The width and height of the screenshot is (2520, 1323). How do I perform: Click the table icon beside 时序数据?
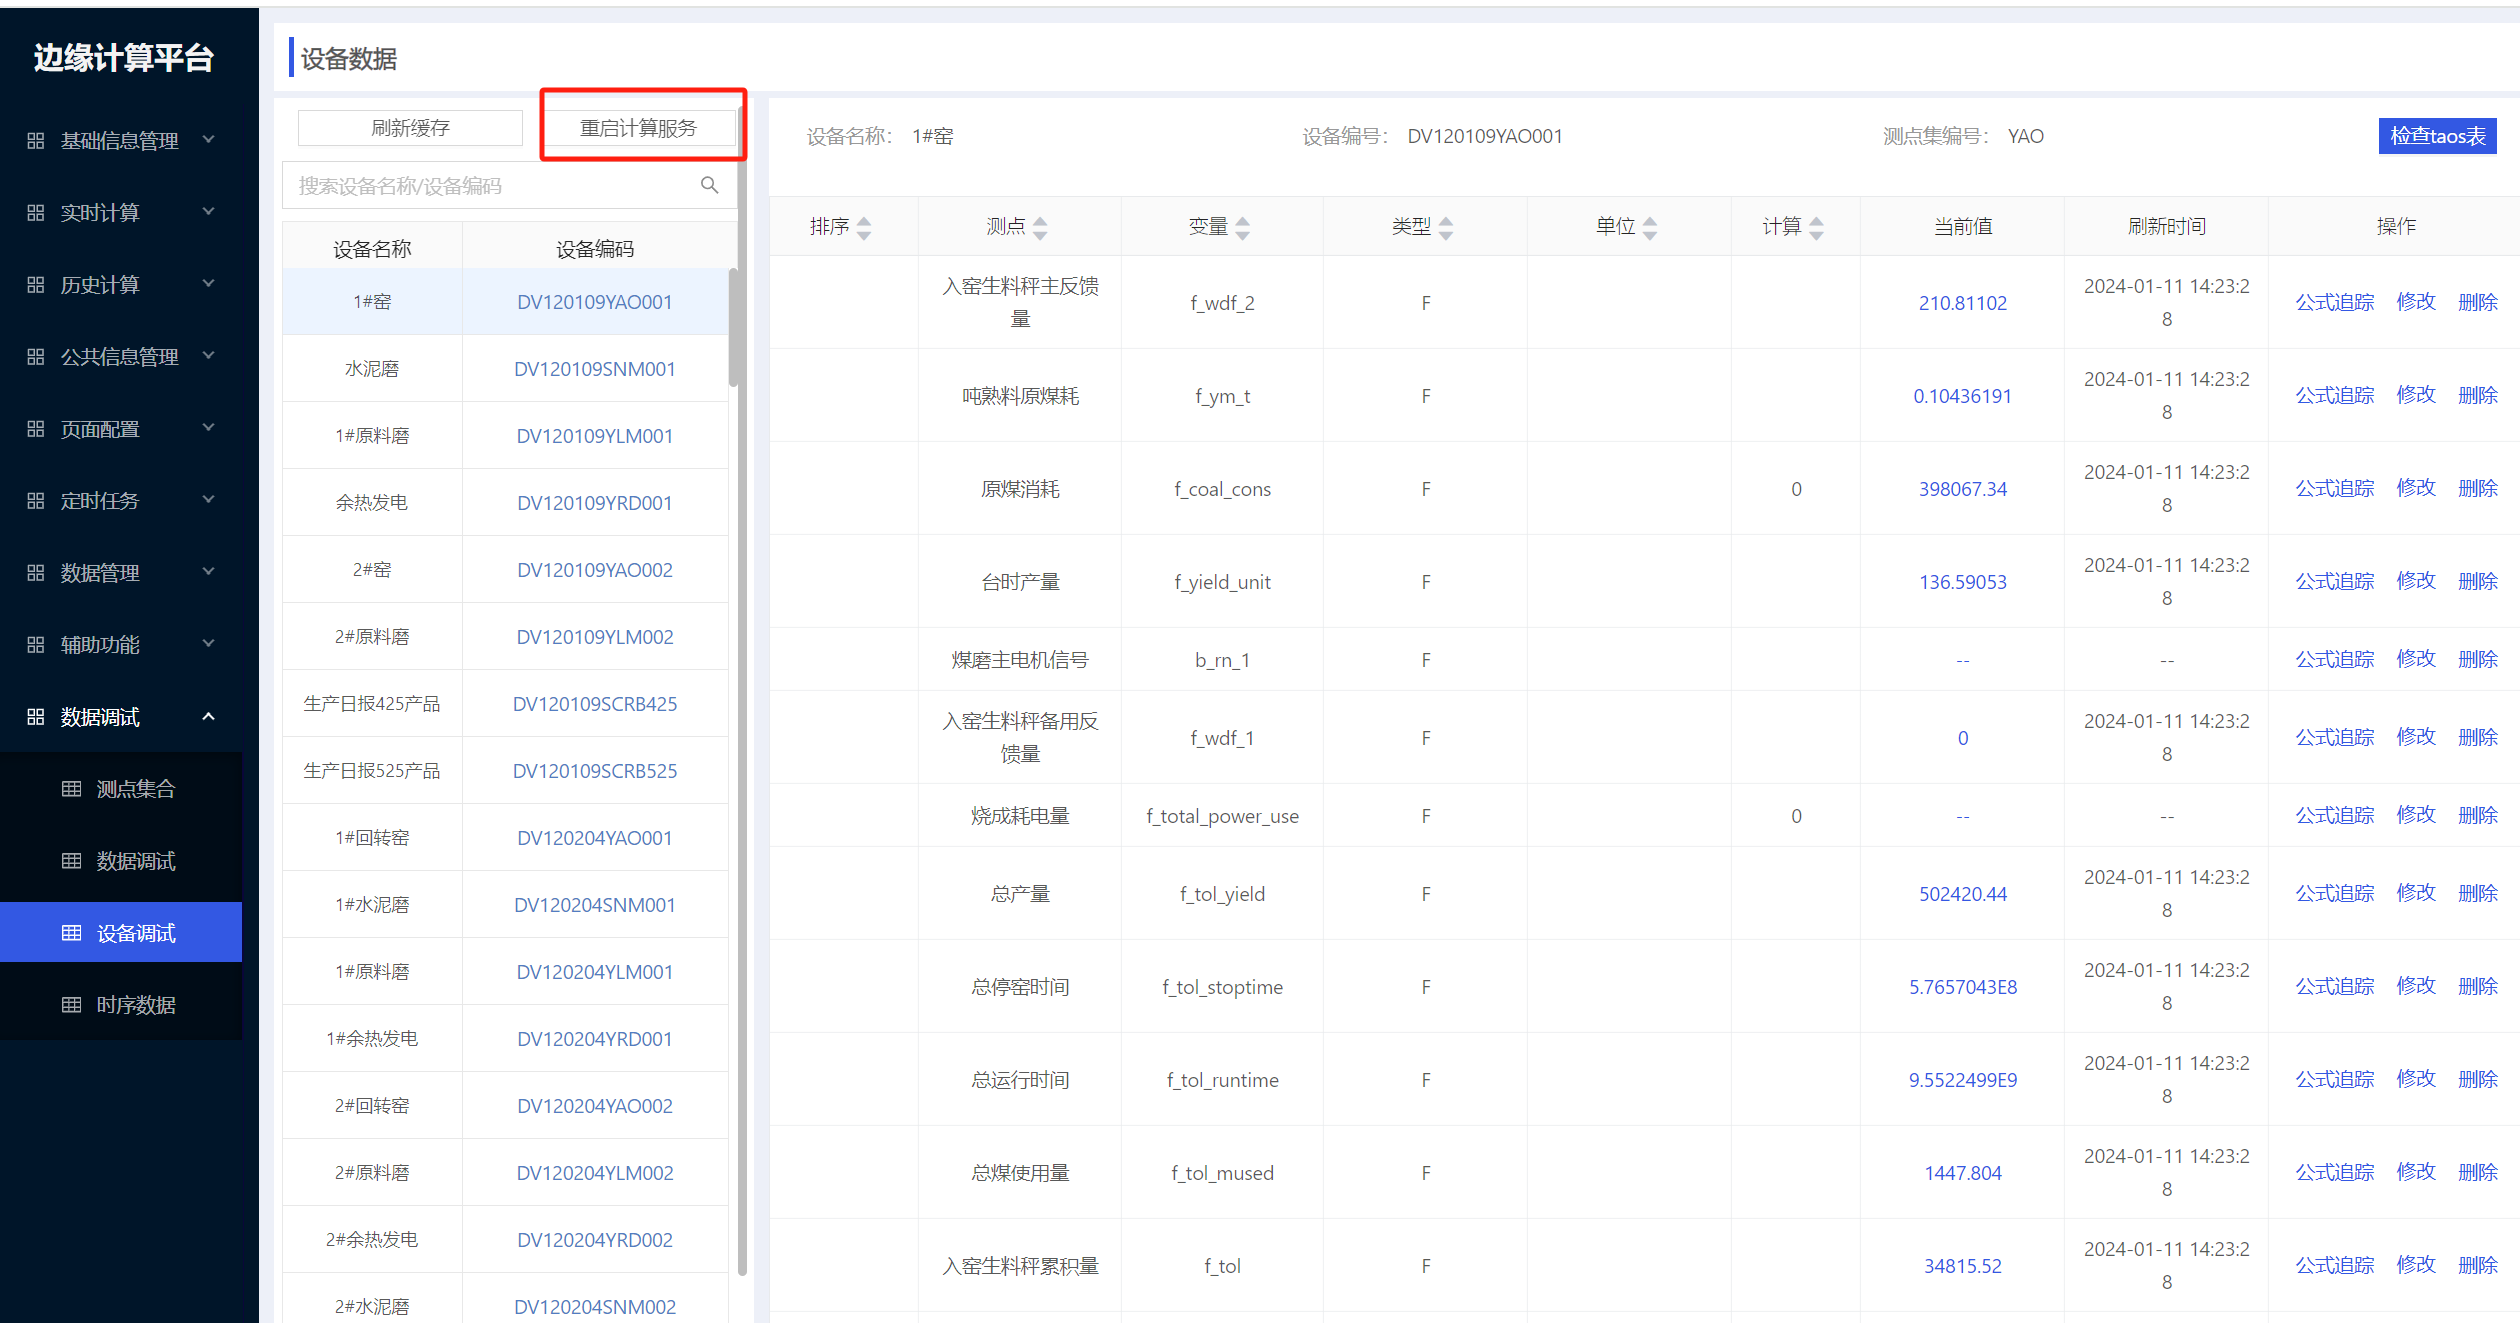tap(72, 1004)
